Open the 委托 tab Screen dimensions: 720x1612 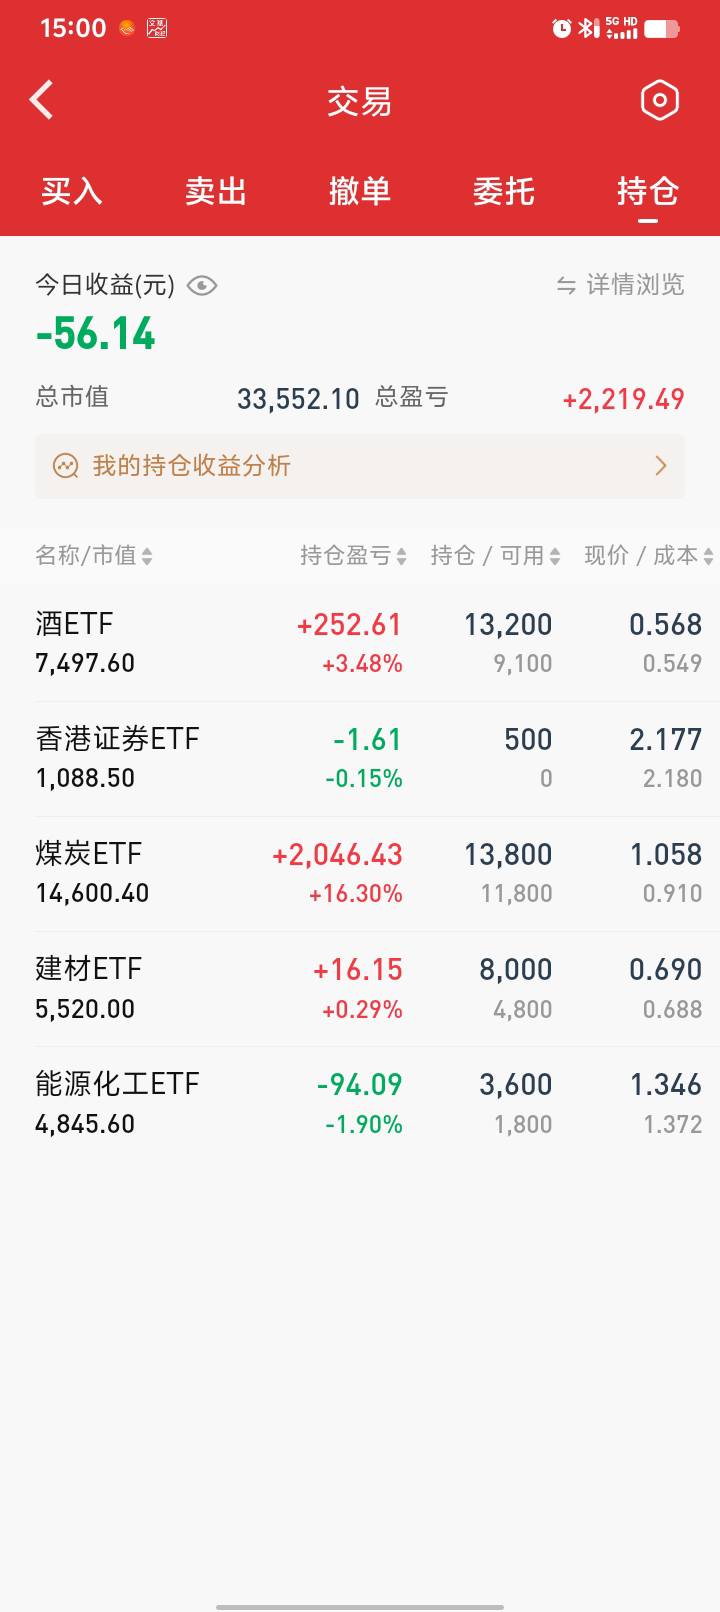tap(504, 191)
